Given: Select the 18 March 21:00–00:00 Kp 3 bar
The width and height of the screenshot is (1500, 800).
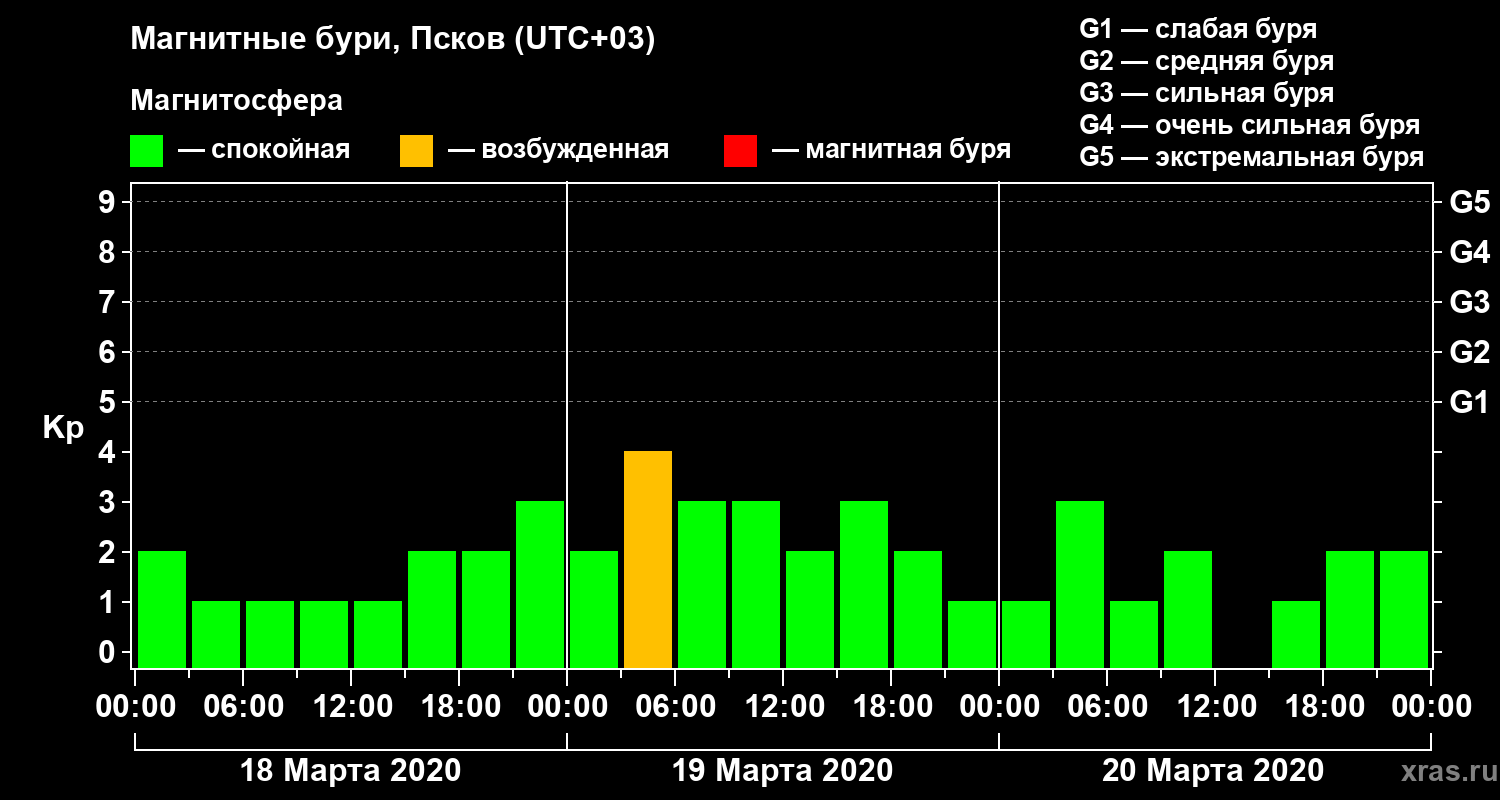Looking at the screenshot, I should coord(540,585).
